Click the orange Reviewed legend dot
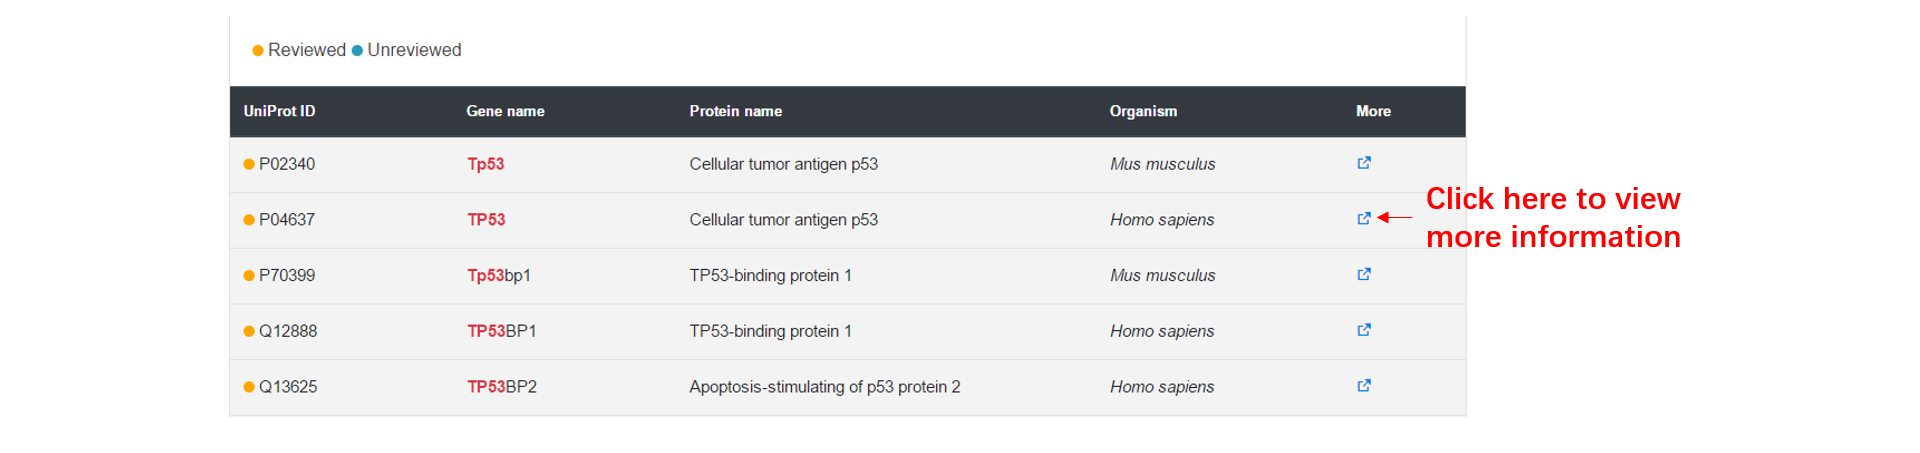This screenshot has height=453, width=1920. [258, 50]
